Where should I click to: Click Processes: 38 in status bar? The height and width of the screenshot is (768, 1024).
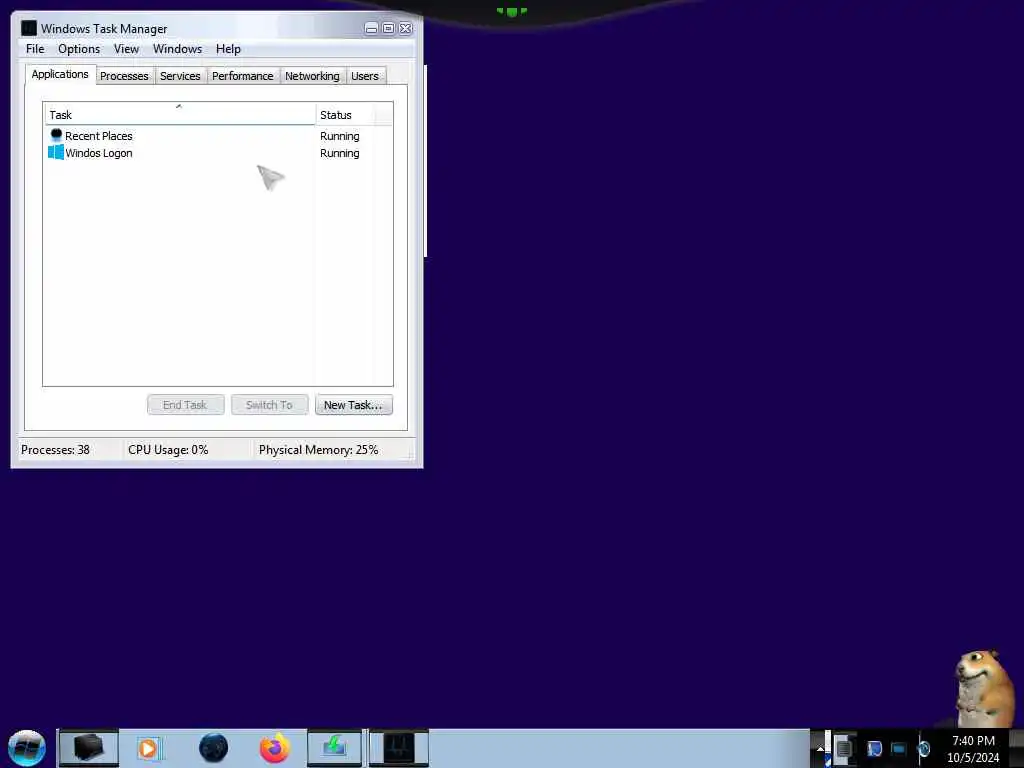tap(56, 450)
